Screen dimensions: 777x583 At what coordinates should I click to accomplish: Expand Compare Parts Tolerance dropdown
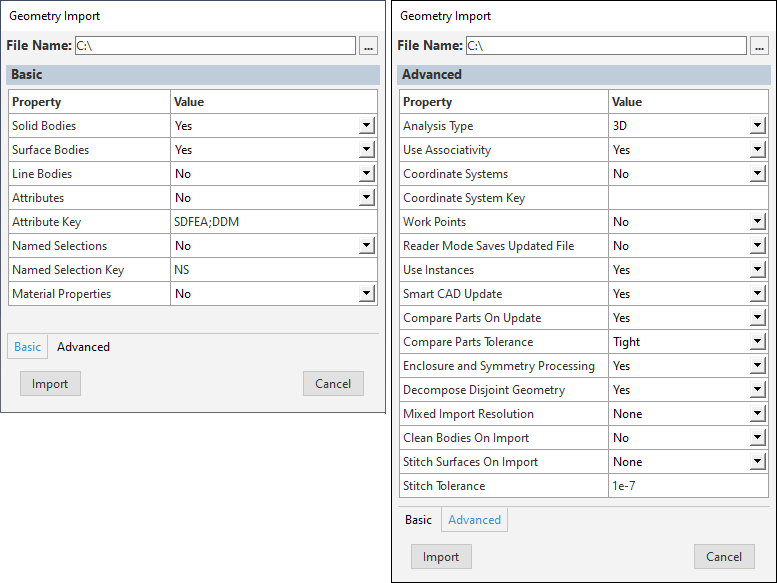(757, 342)
